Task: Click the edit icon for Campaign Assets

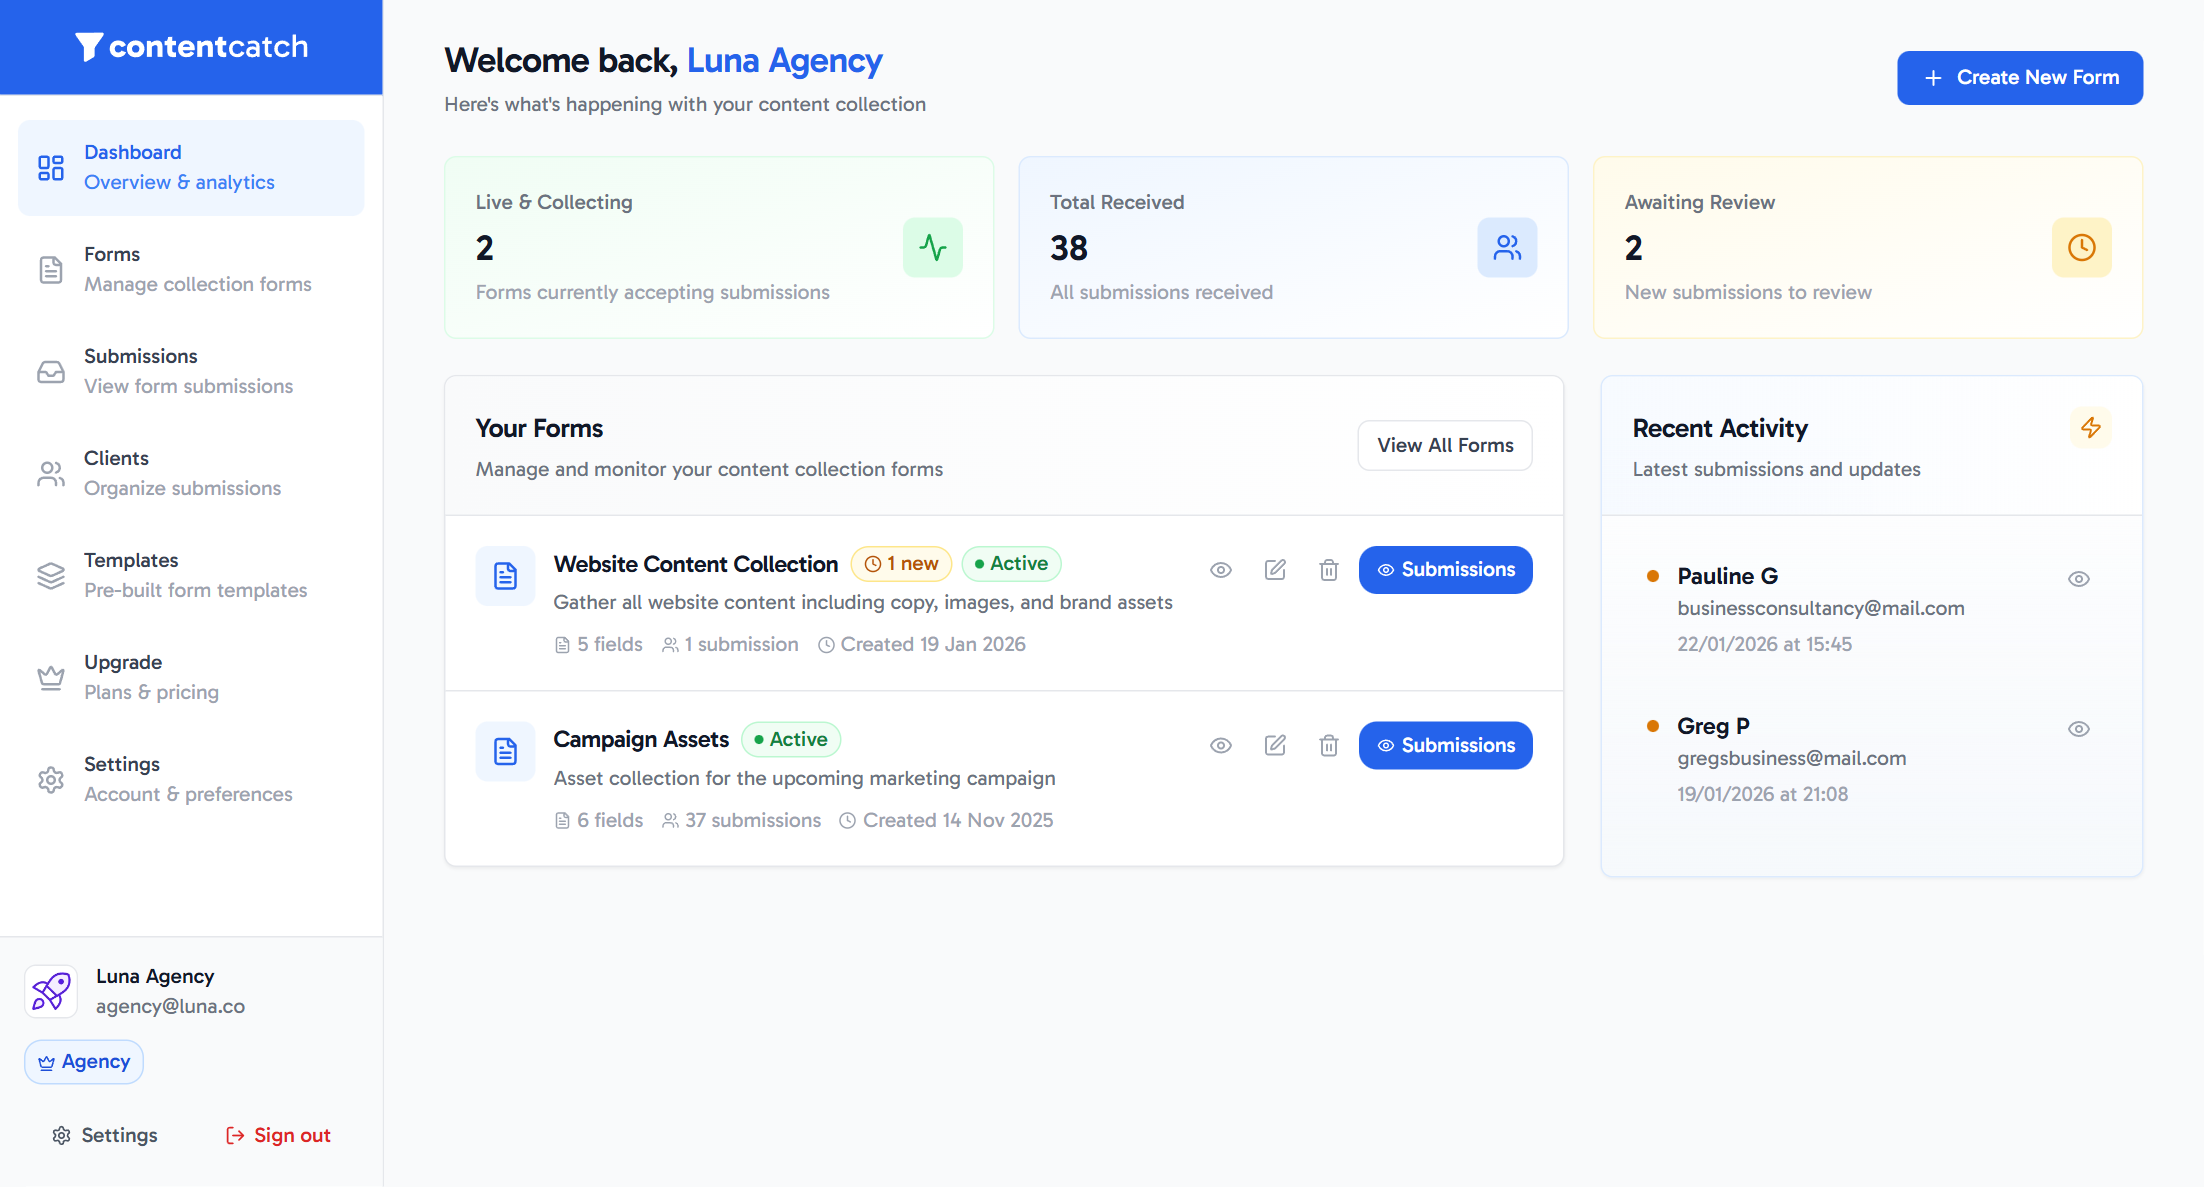Action: tap(1275, 745)
